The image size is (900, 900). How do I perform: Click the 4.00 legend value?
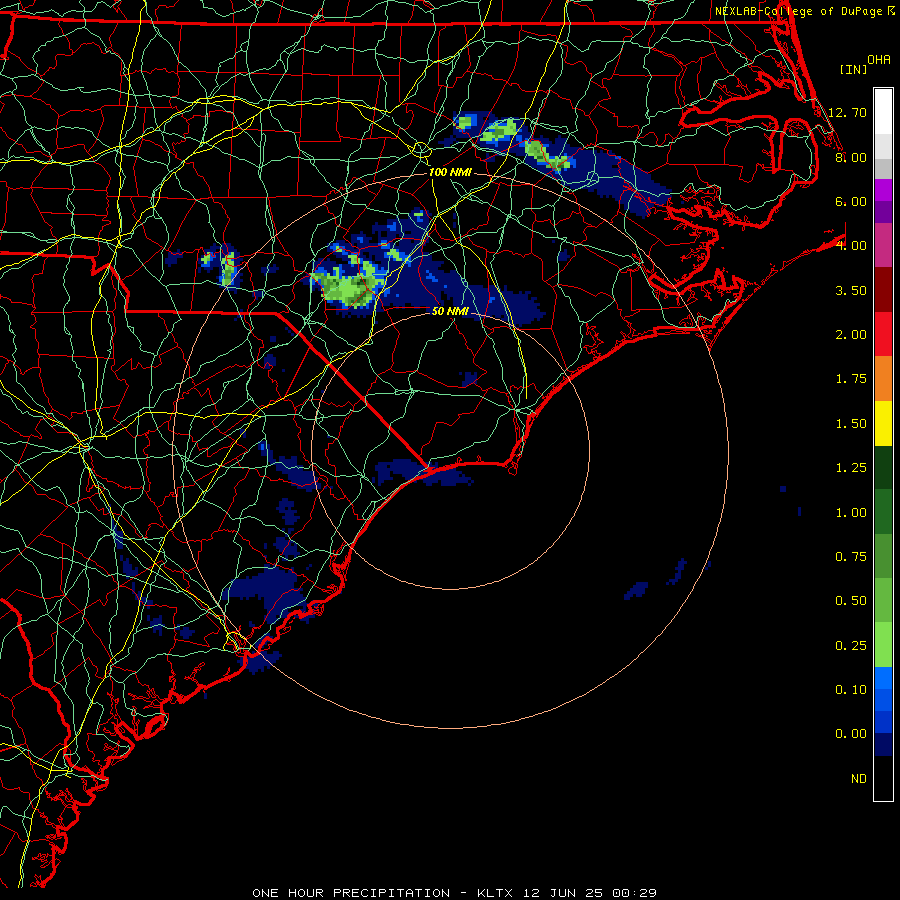click(851, 246)
